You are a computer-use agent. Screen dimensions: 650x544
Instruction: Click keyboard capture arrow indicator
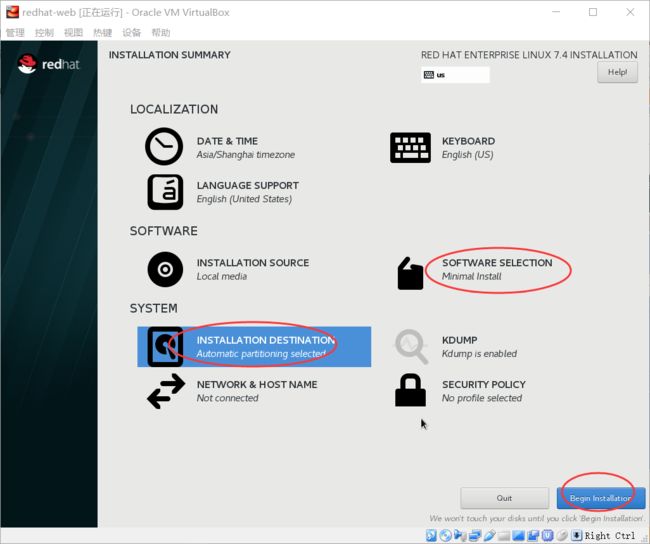tap(577, 535)
